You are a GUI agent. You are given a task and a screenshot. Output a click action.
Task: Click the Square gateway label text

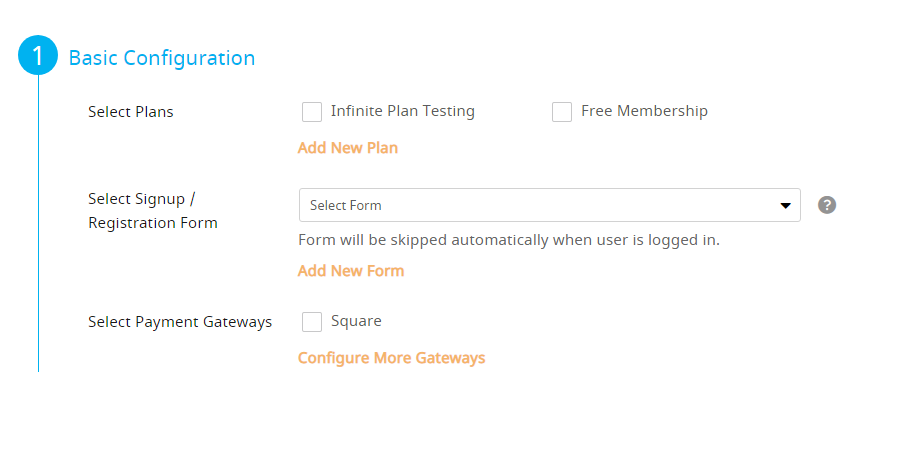[x=356, y=321]
